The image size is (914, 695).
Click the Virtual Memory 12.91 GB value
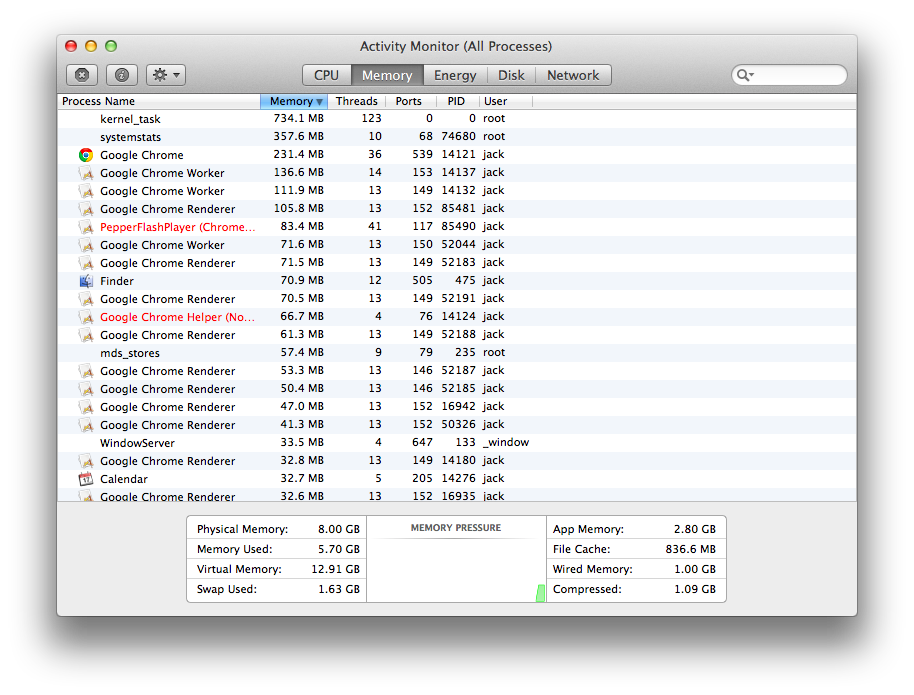click(335, 569)
